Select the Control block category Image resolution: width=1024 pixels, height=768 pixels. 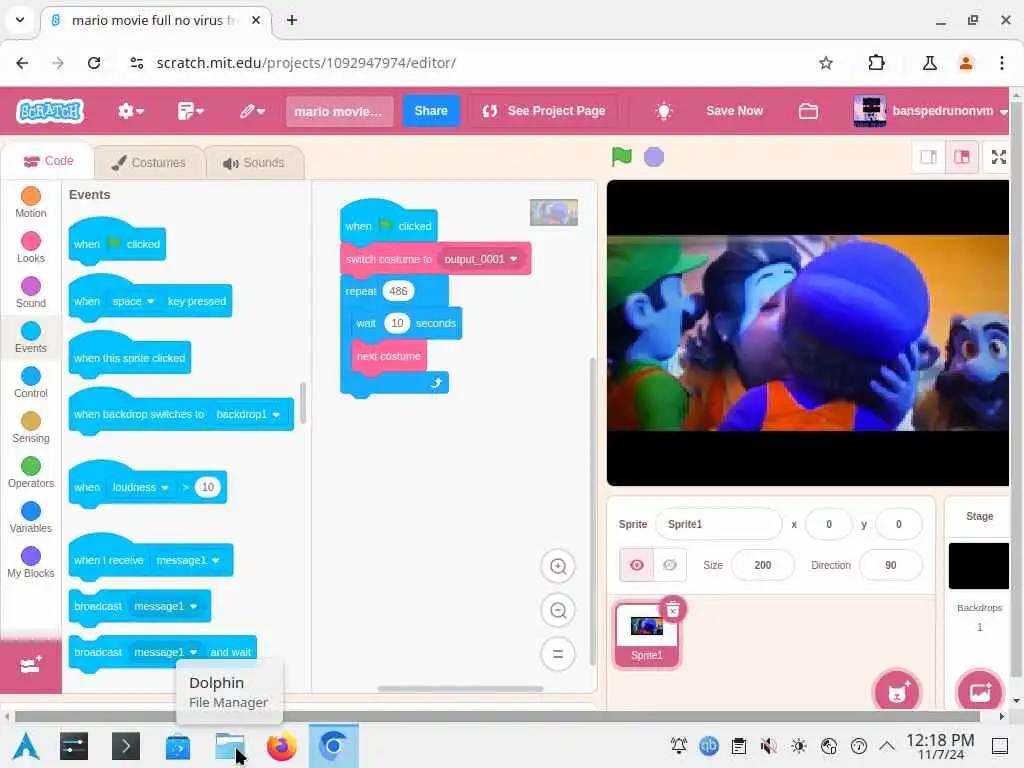click(x=31, y=383)
